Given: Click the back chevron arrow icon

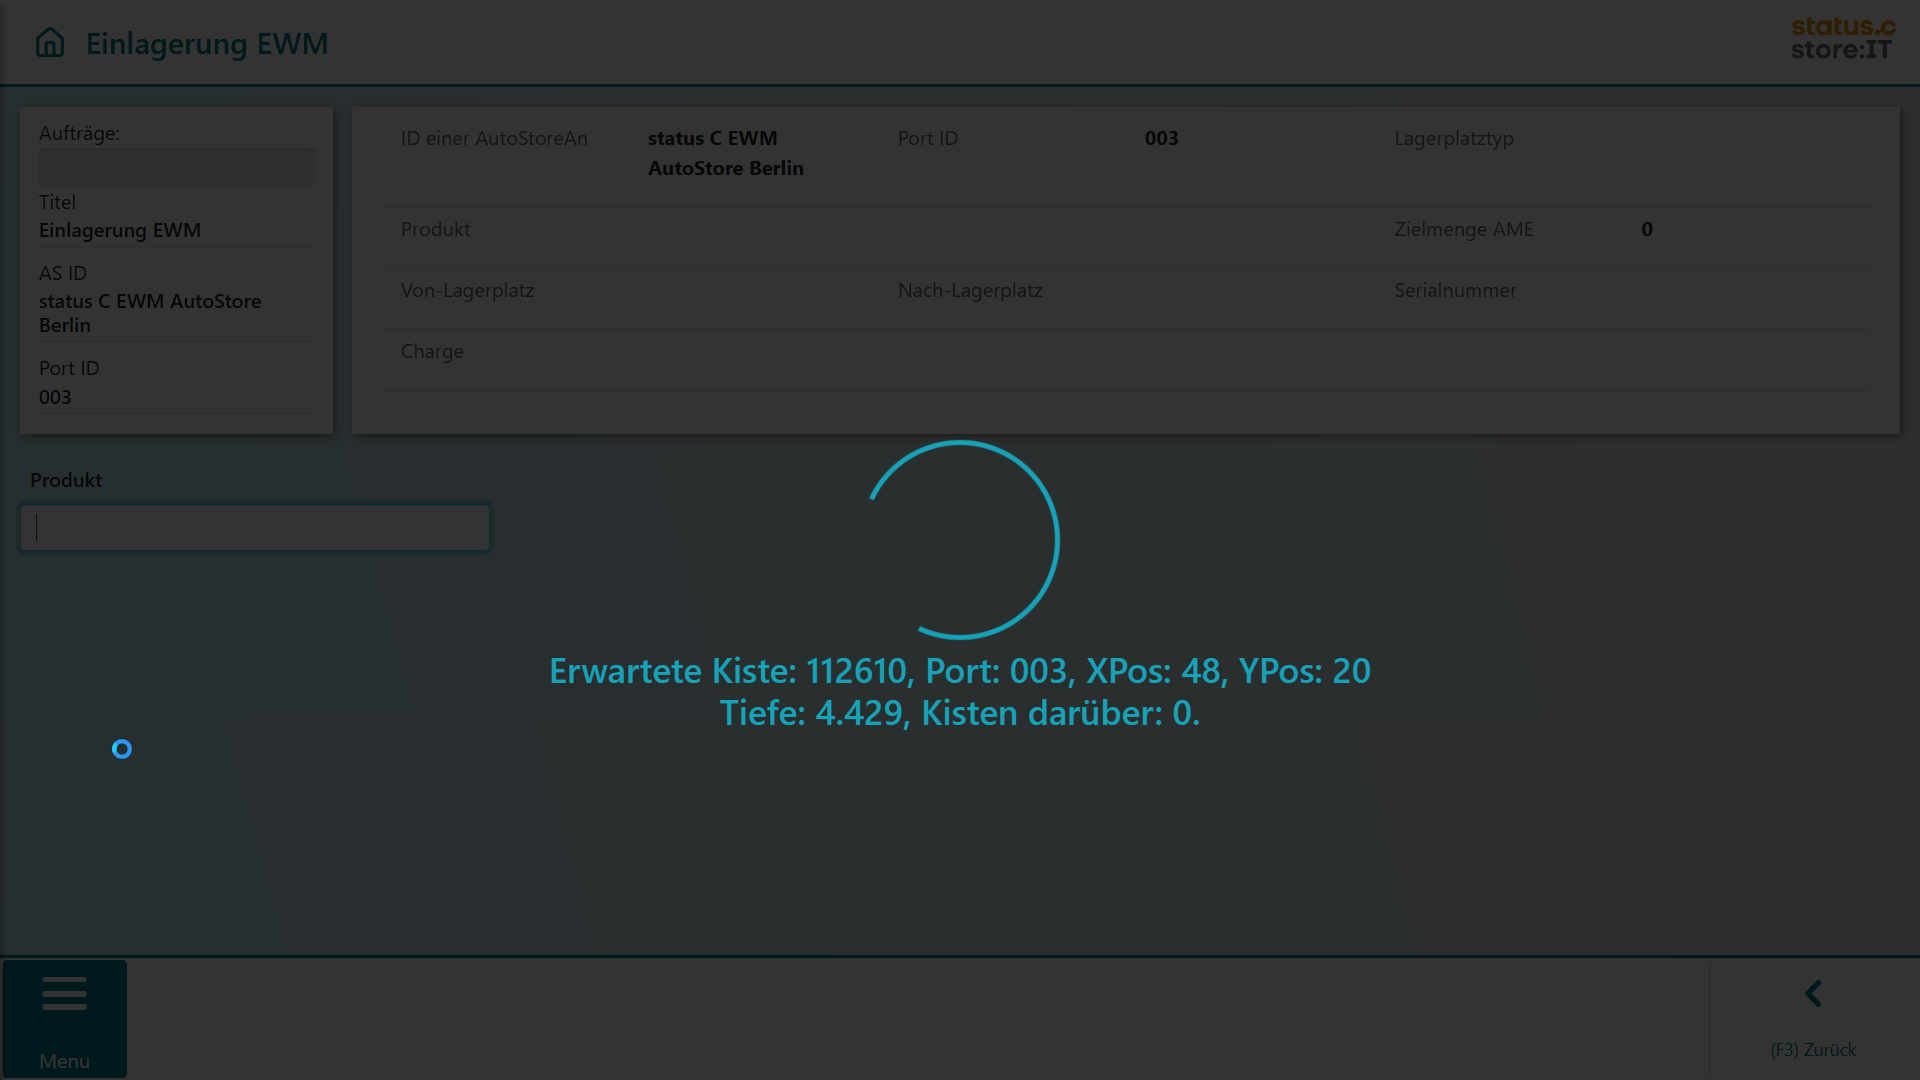Looking at the screenshot, I should (1813, 994).
